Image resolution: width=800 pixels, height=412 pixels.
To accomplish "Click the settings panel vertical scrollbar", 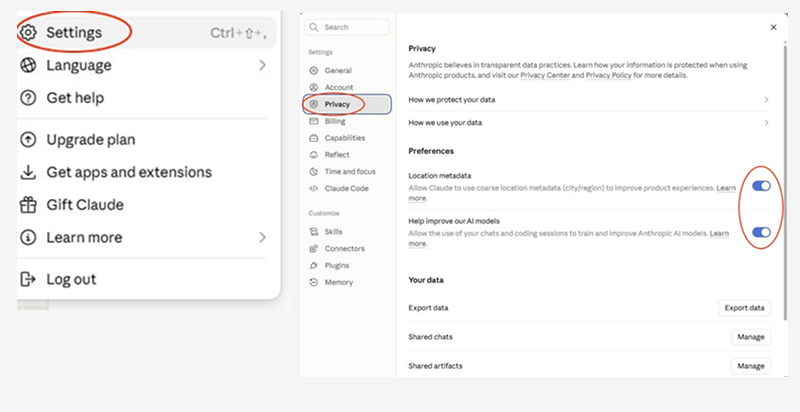I will tap(786, 181).
